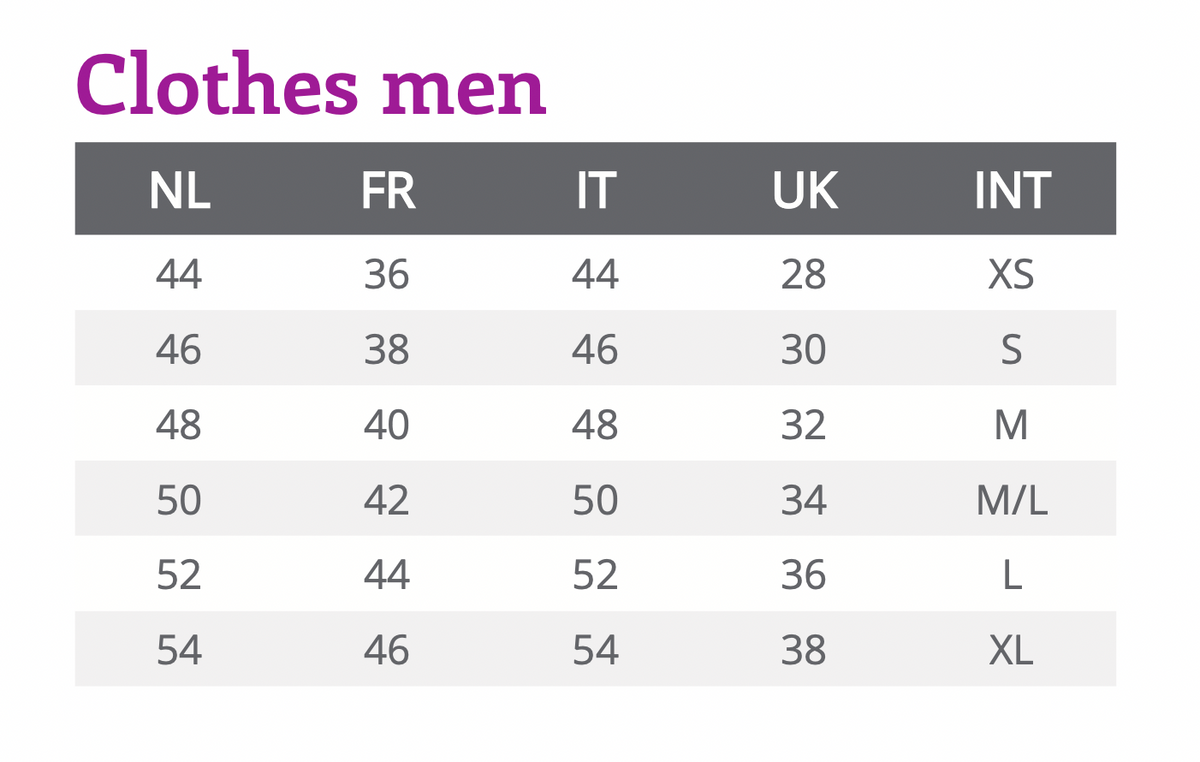Image resolution: width=1200 pixels, height=762 pixels.
Task: Click FR size 36 cell
Action: pyautogui.click(x=387, y=274)
